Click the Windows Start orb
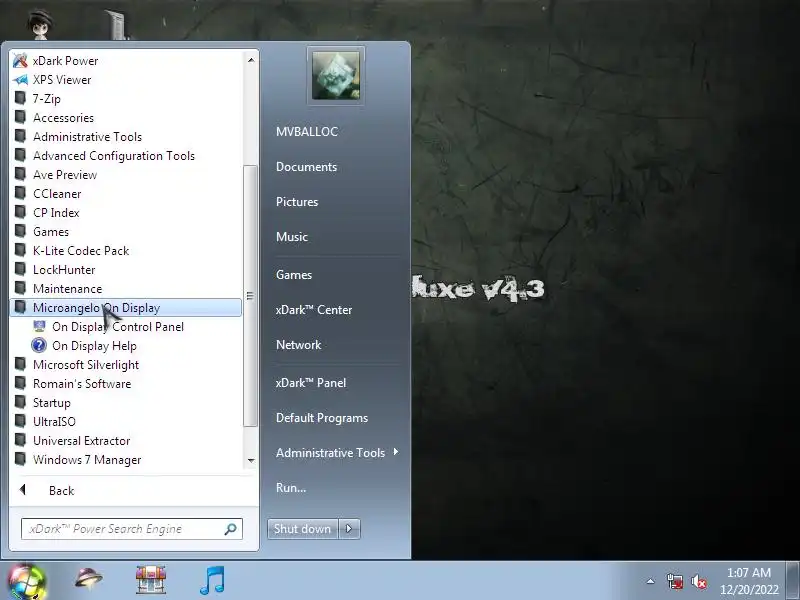This screenshot has width=800, height=600. pos(26,581)
